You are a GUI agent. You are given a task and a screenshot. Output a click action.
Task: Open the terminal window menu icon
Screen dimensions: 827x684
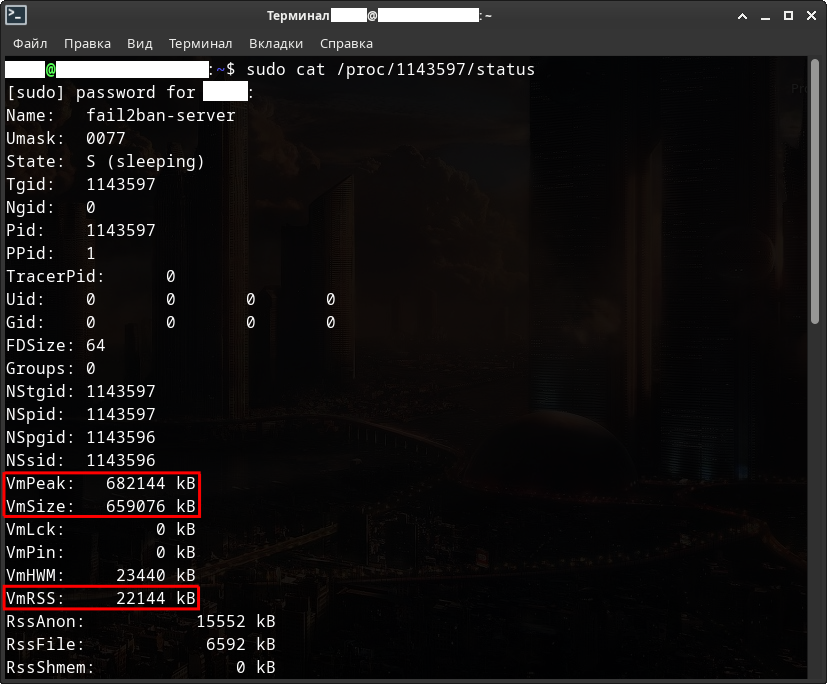click(16, 16)
